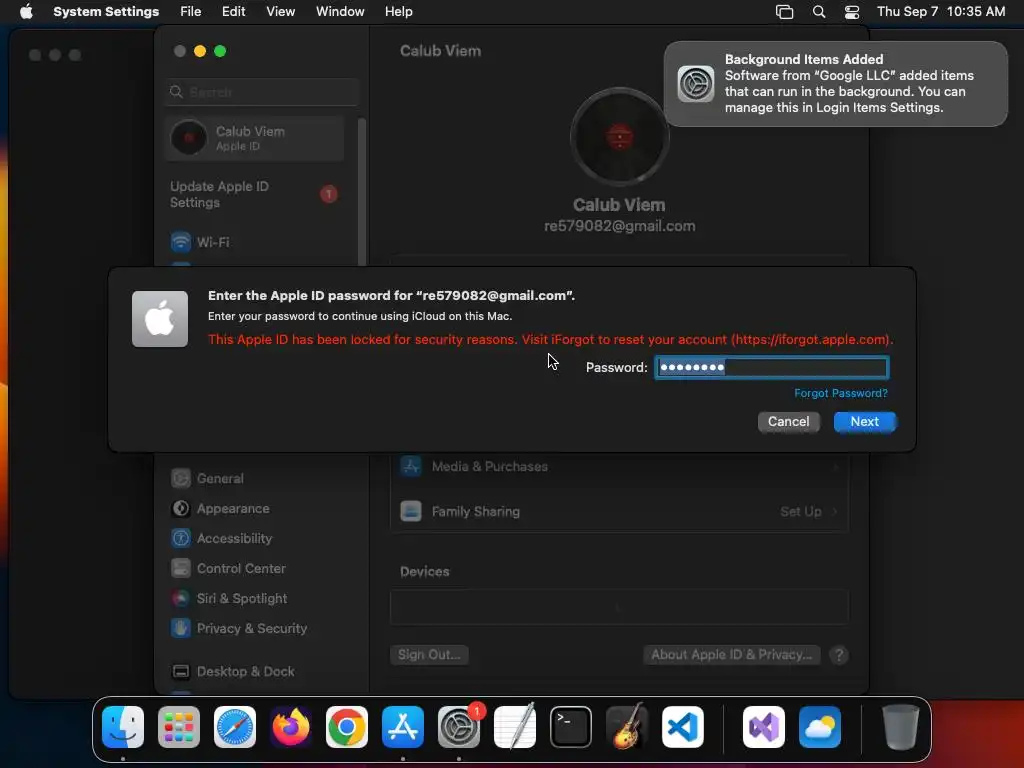Click the Calub Viem profile picture
Image resolution: width=1024 pixels, height=768 pixels.
coord(619,137)
